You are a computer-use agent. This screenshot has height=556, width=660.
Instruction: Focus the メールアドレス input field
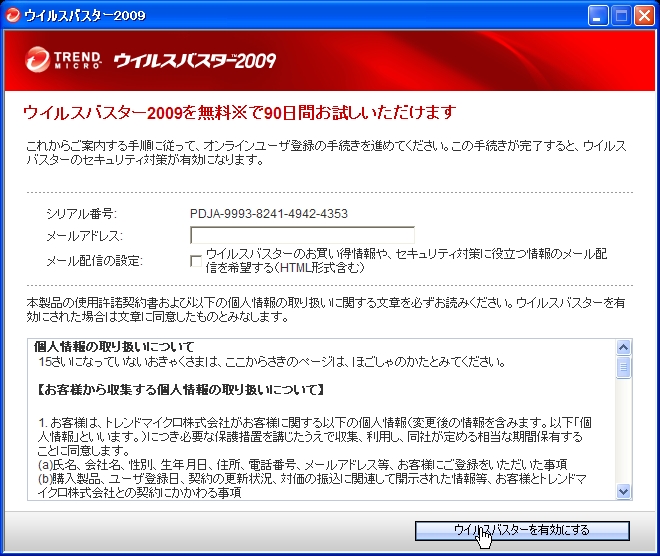(302, 235)
